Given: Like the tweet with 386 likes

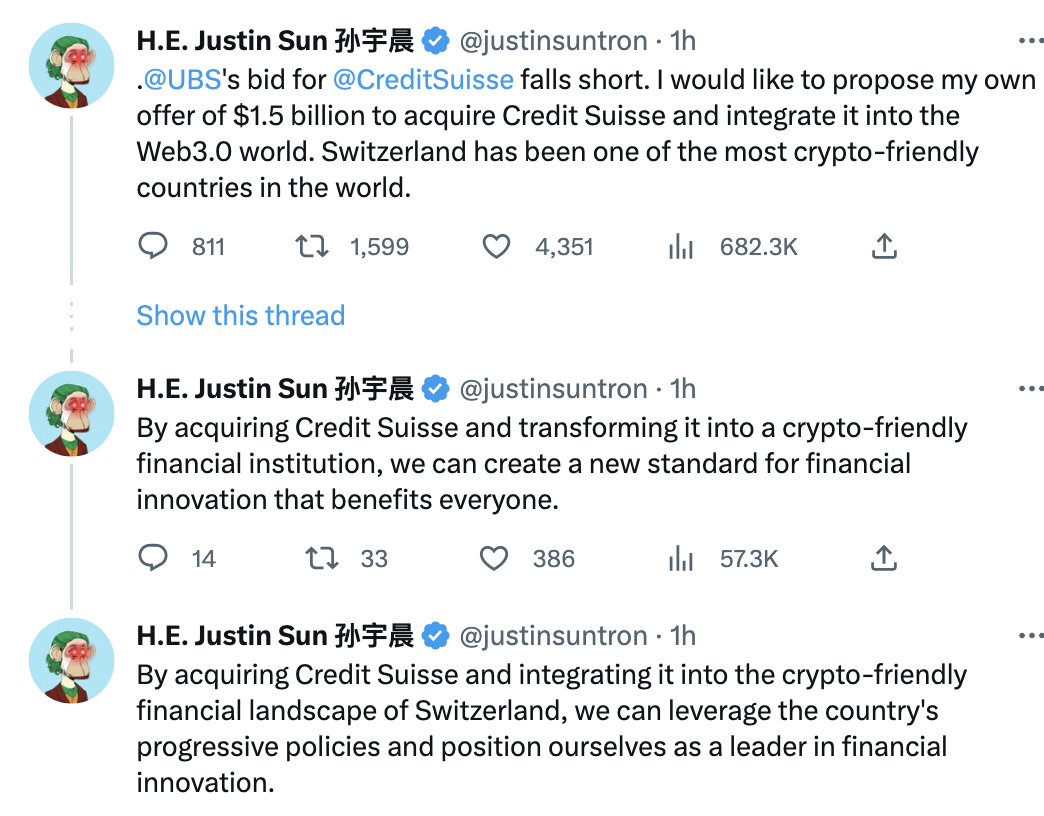Looking at the screenshot, I should point(495,558).
